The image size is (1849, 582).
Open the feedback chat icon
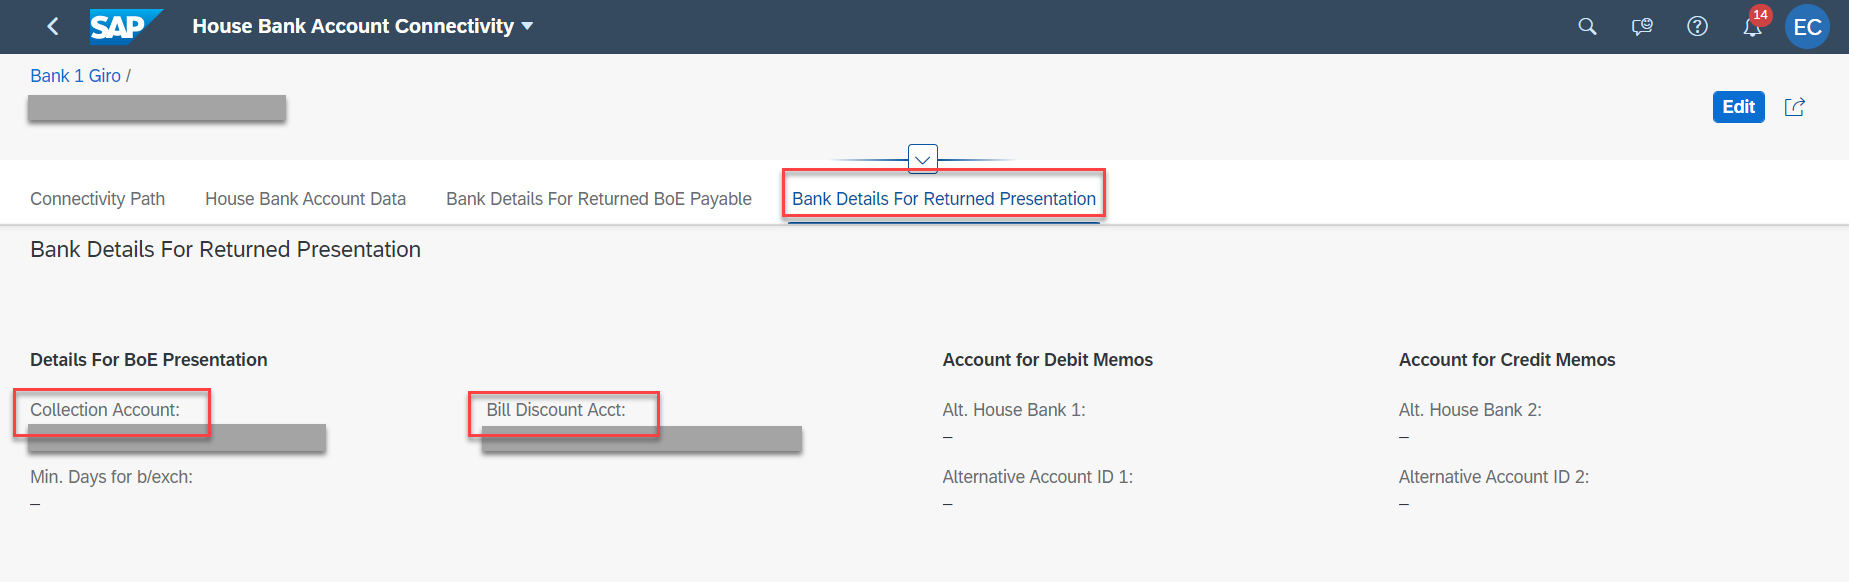pyautogui.click(x=1642, y=27)
